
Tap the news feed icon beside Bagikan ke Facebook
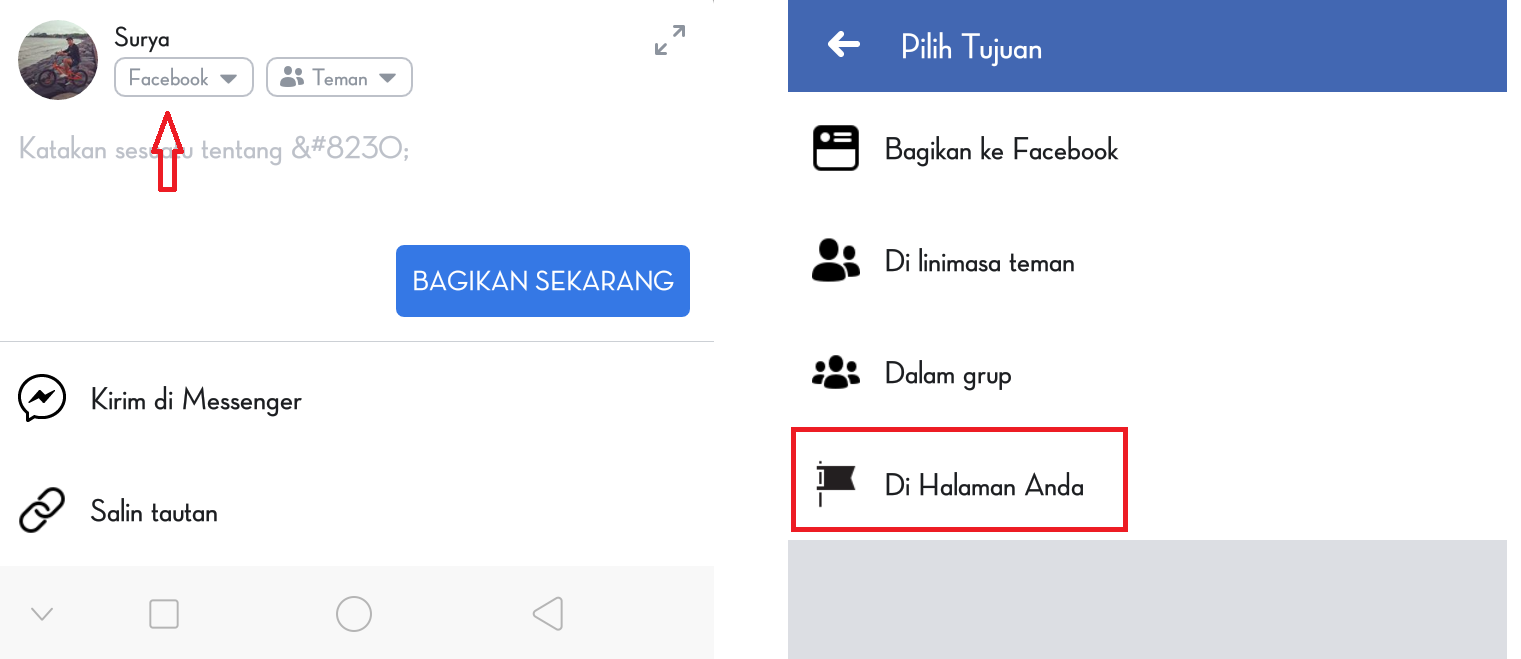point(836,149)
